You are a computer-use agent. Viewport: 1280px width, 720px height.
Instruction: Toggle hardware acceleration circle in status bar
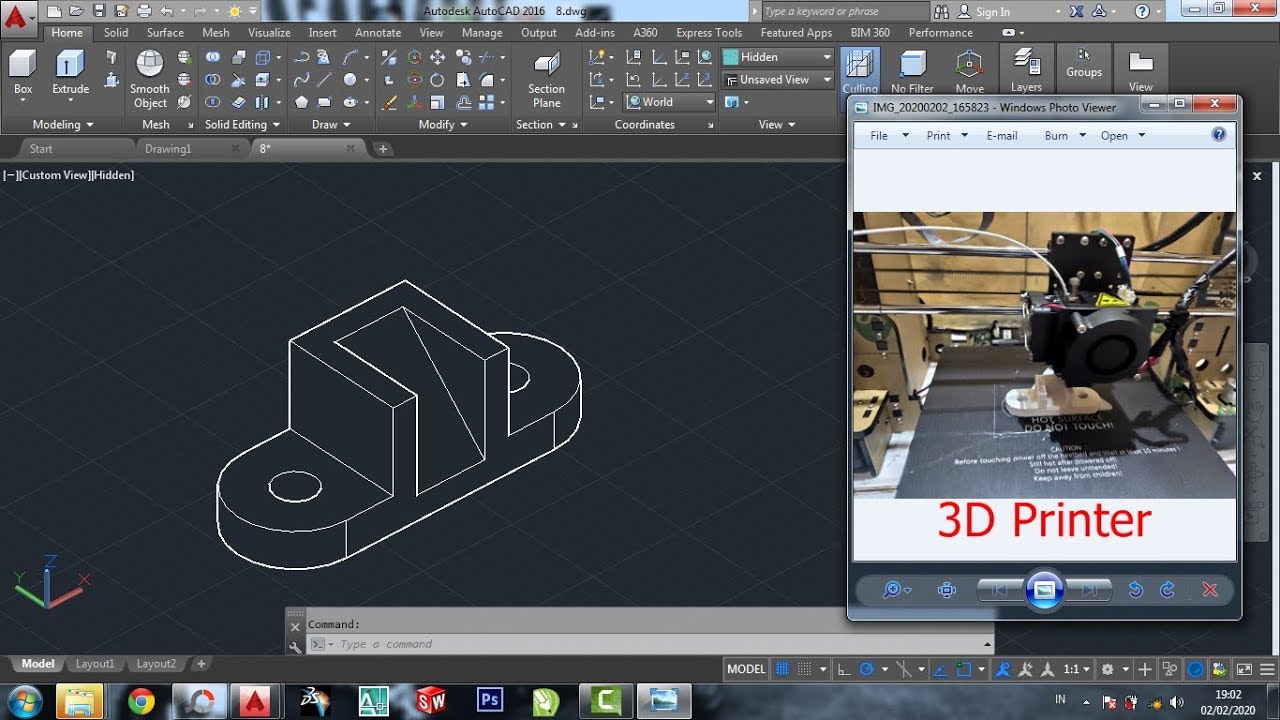tap(1195, 669)
